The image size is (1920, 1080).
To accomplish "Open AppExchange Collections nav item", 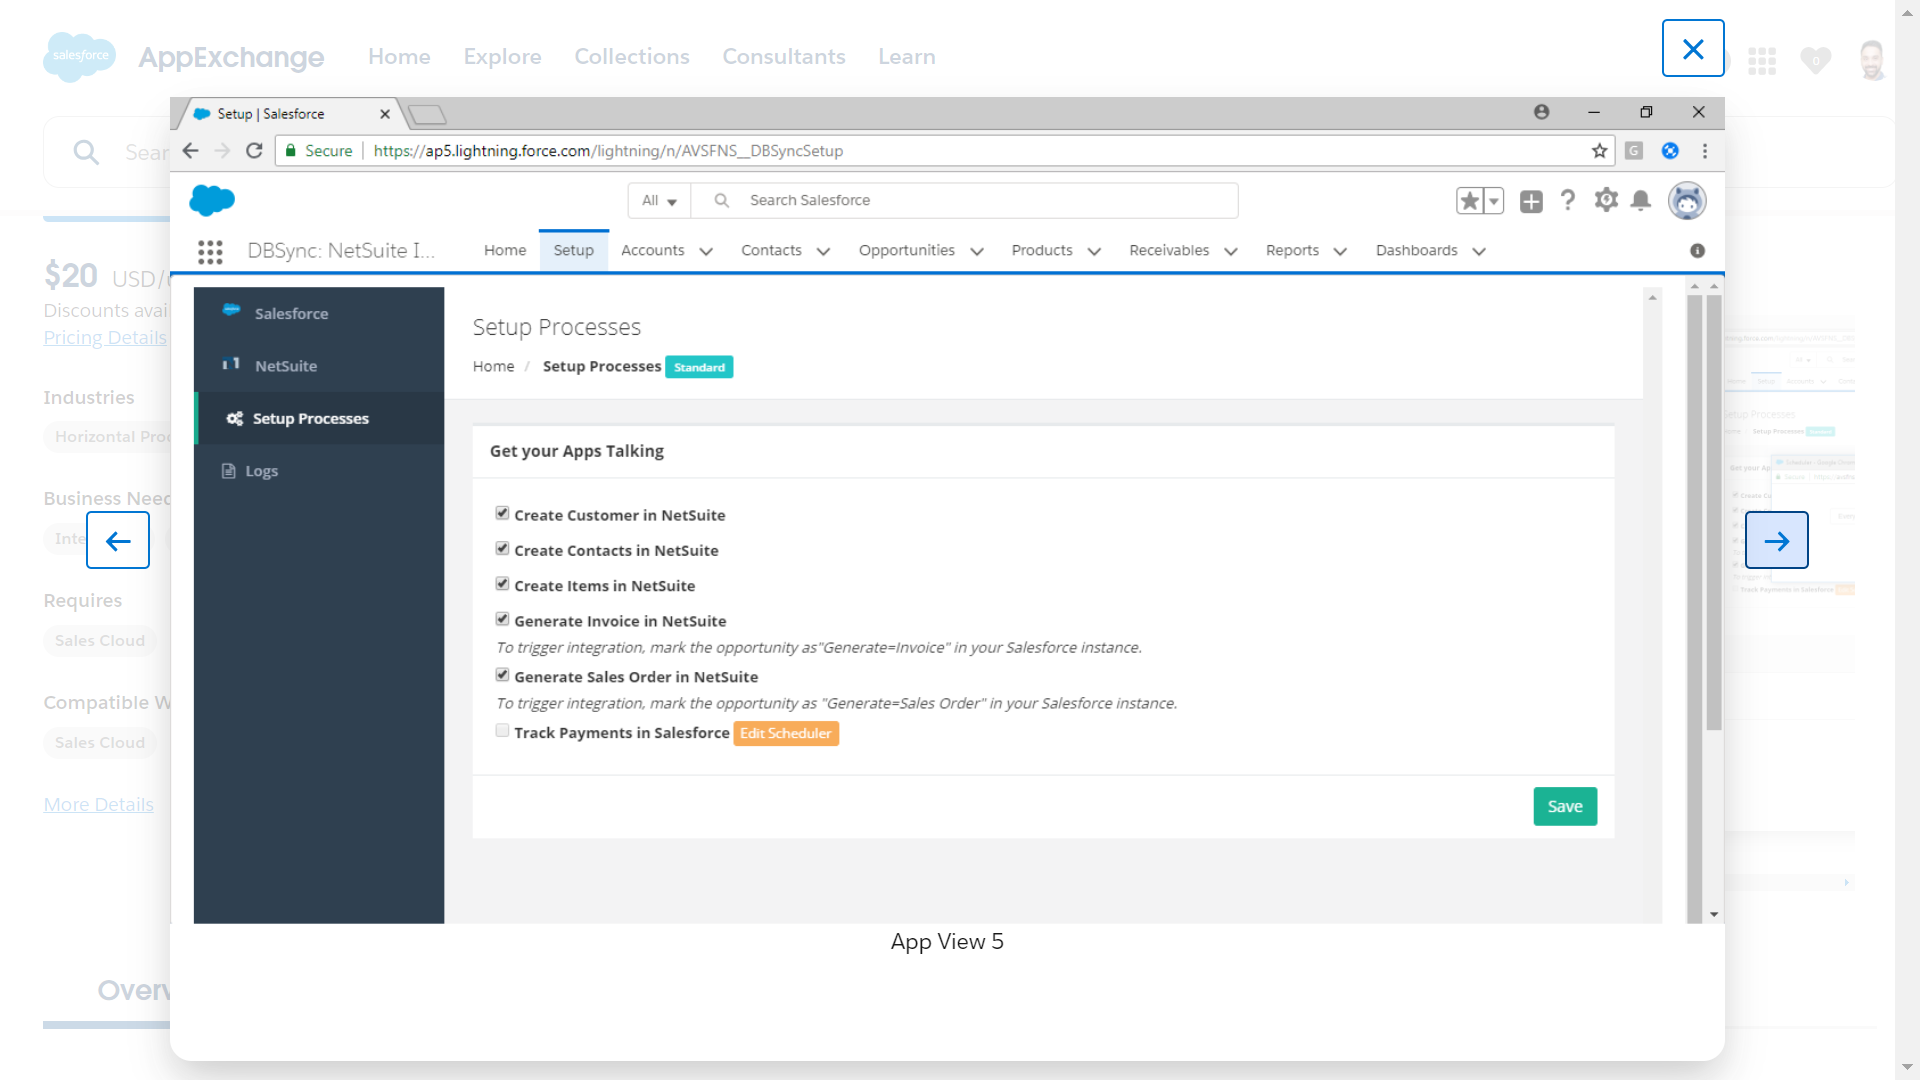I will 632,57.
